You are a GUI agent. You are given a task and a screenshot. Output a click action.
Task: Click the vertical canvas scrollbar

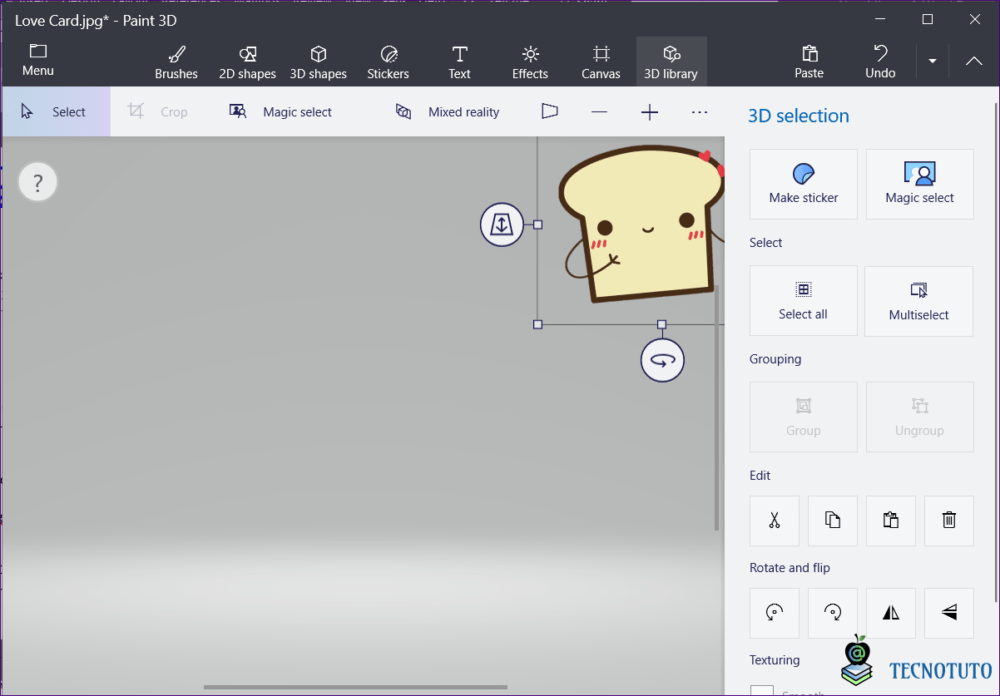click(717, 408)
